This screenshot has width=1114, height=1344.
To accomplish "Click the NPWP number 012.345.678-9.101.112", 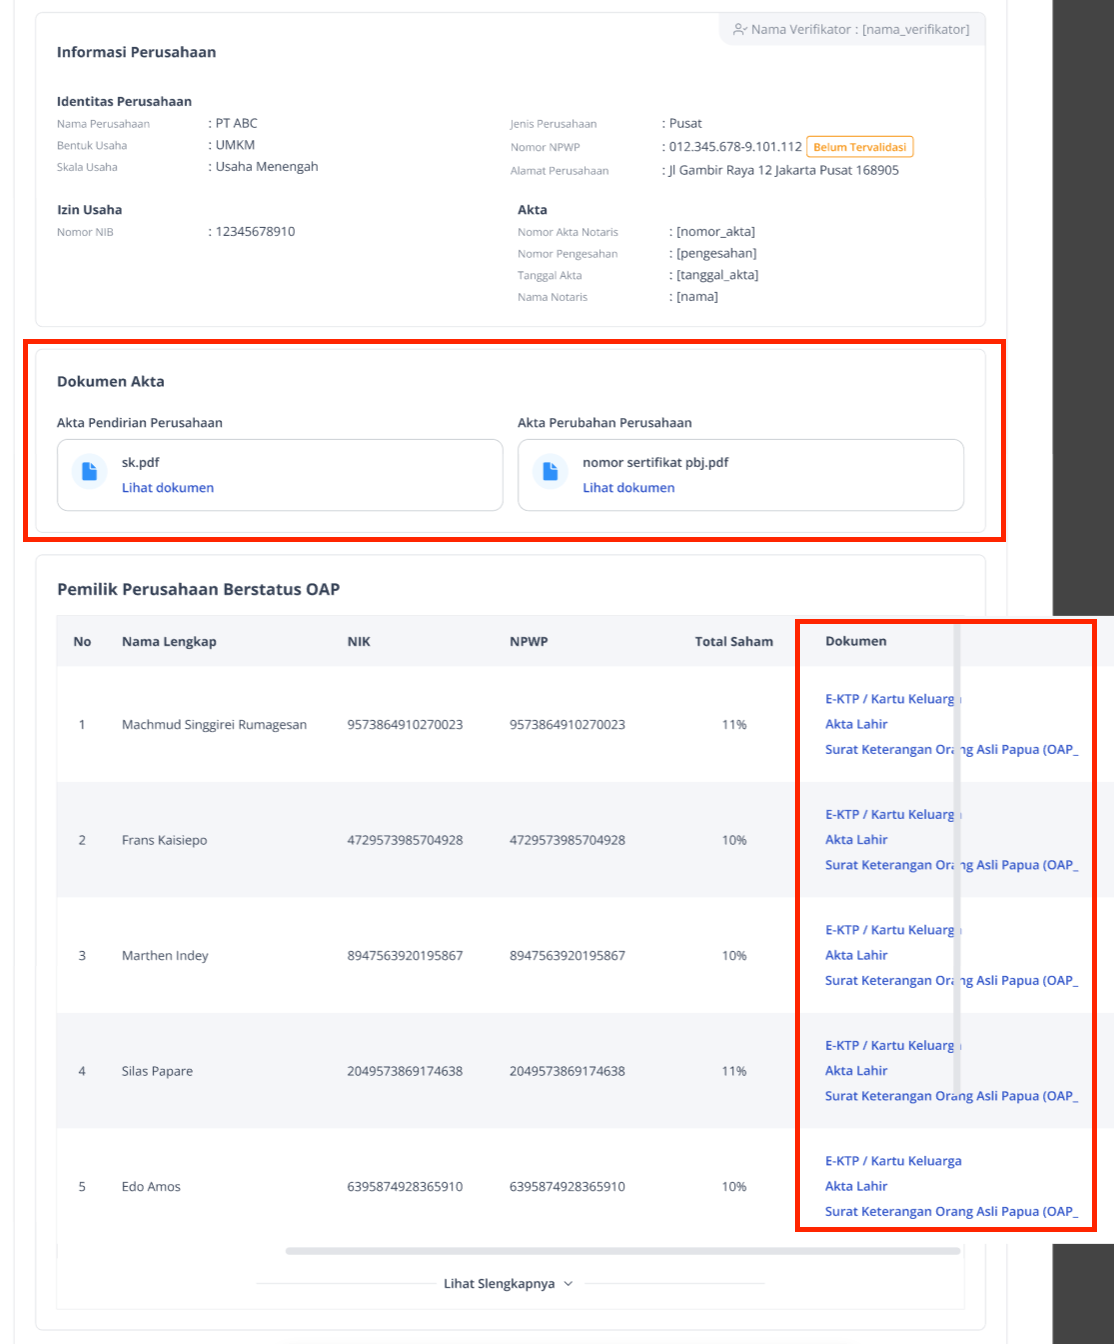I will [735, 147].
